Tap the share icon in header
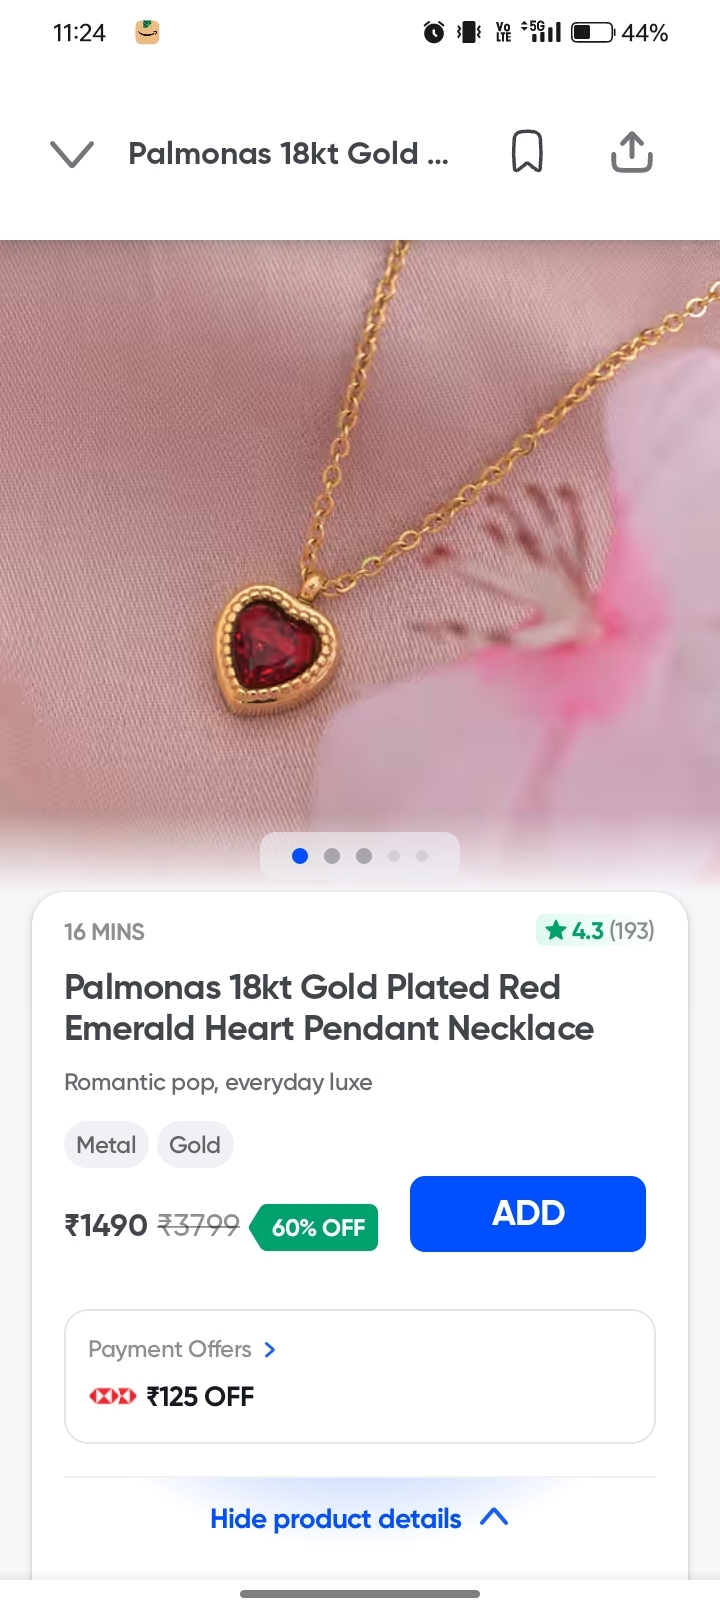The image size is (720, 1612). click(x=632, y=152)
